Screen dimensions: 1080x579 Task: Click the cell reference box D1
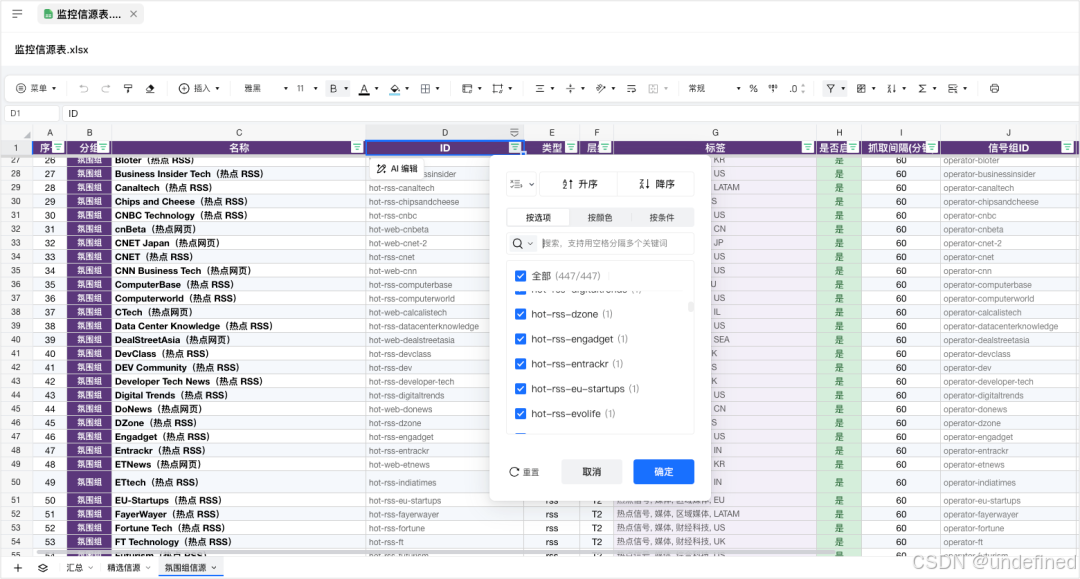(x=31, y=114)
